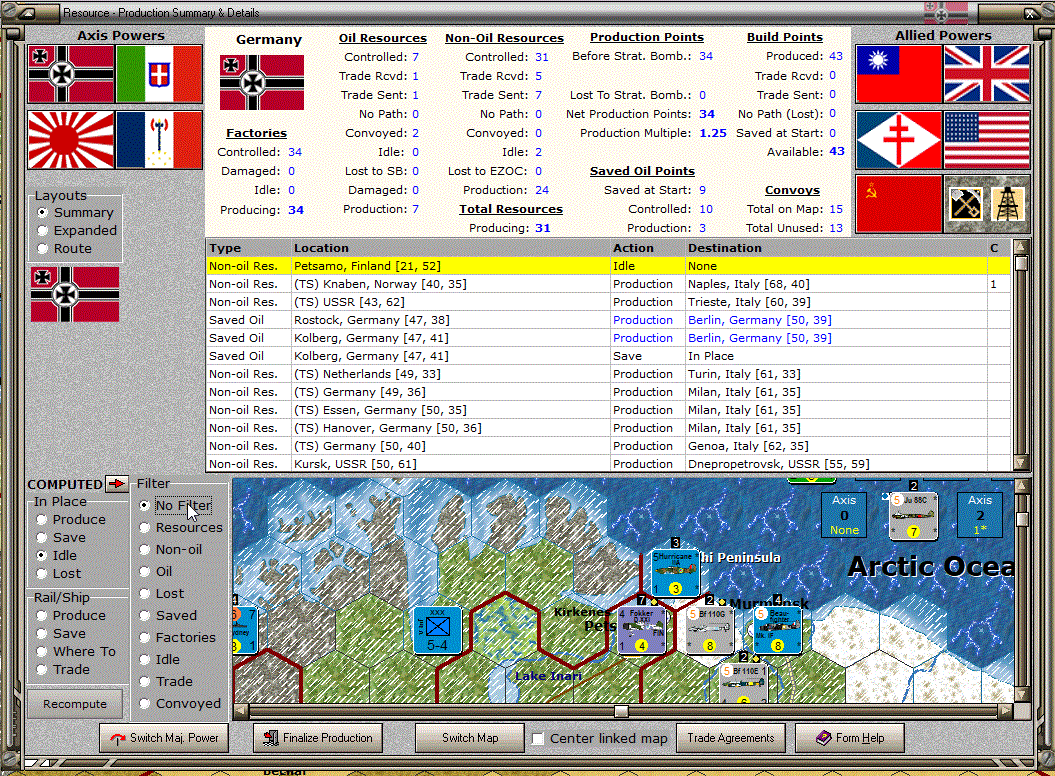Choose Rail/Ship Trade option
The image size is (1055, 776).
point(63,670)
